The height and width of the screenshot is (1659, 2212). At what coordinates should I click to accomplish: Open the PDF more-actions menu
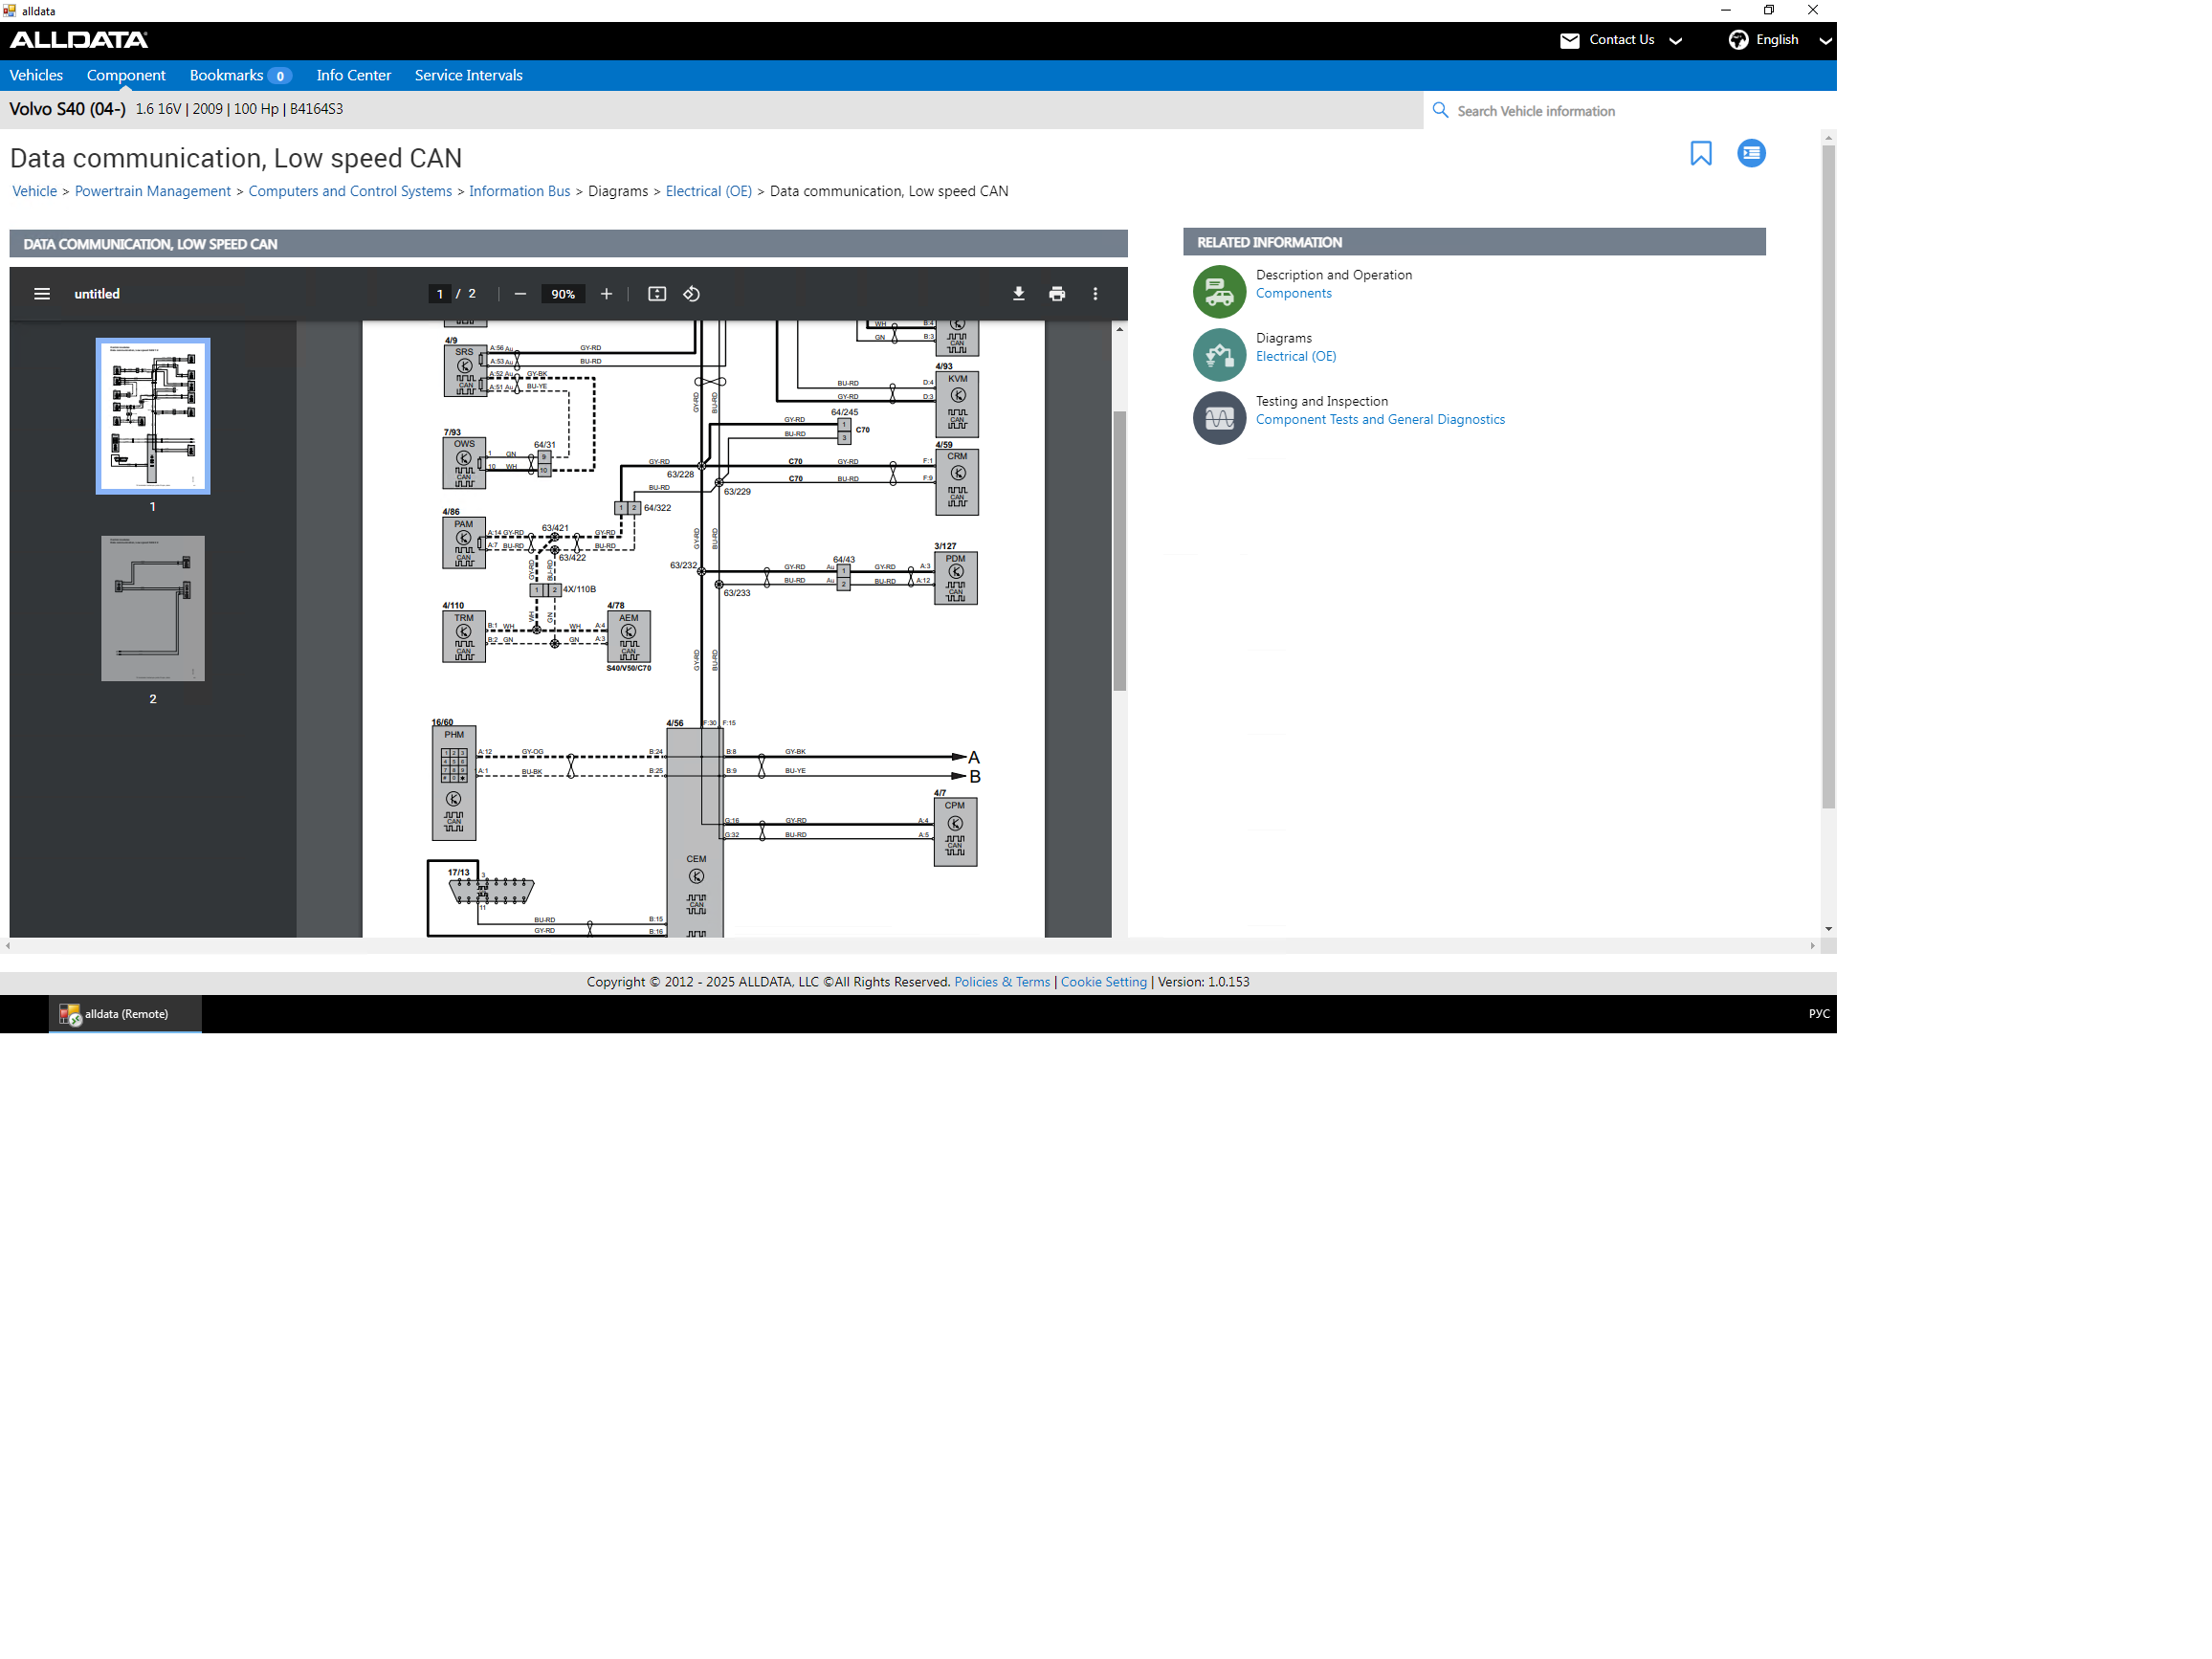(x=1095, y=294)
